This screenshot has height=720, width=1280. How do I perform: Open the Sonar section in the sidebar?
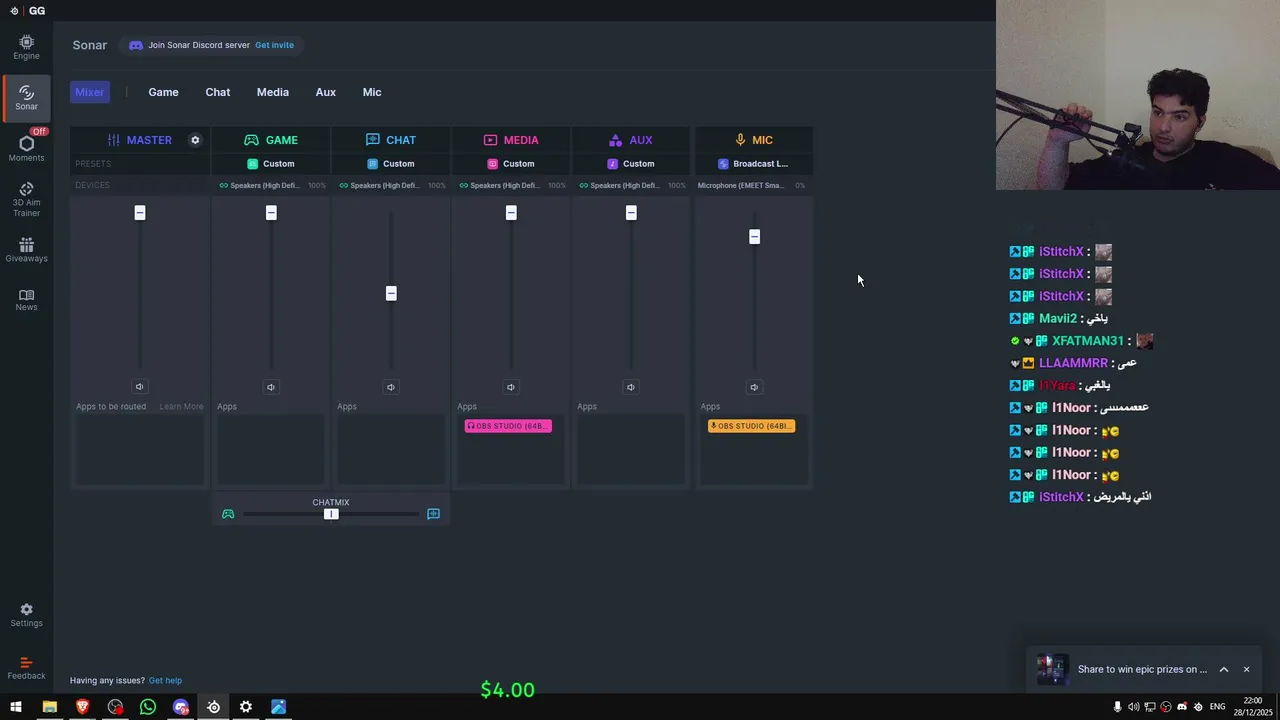click(x=26, y=97)
